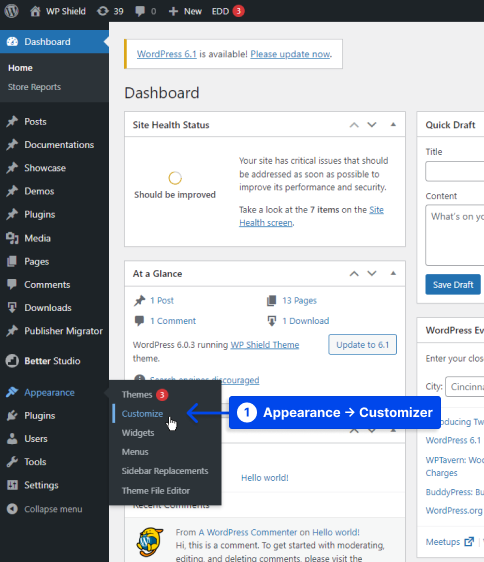Click Please update now link
The height and width of the screenshot is (562, 484).
(290, 54)
